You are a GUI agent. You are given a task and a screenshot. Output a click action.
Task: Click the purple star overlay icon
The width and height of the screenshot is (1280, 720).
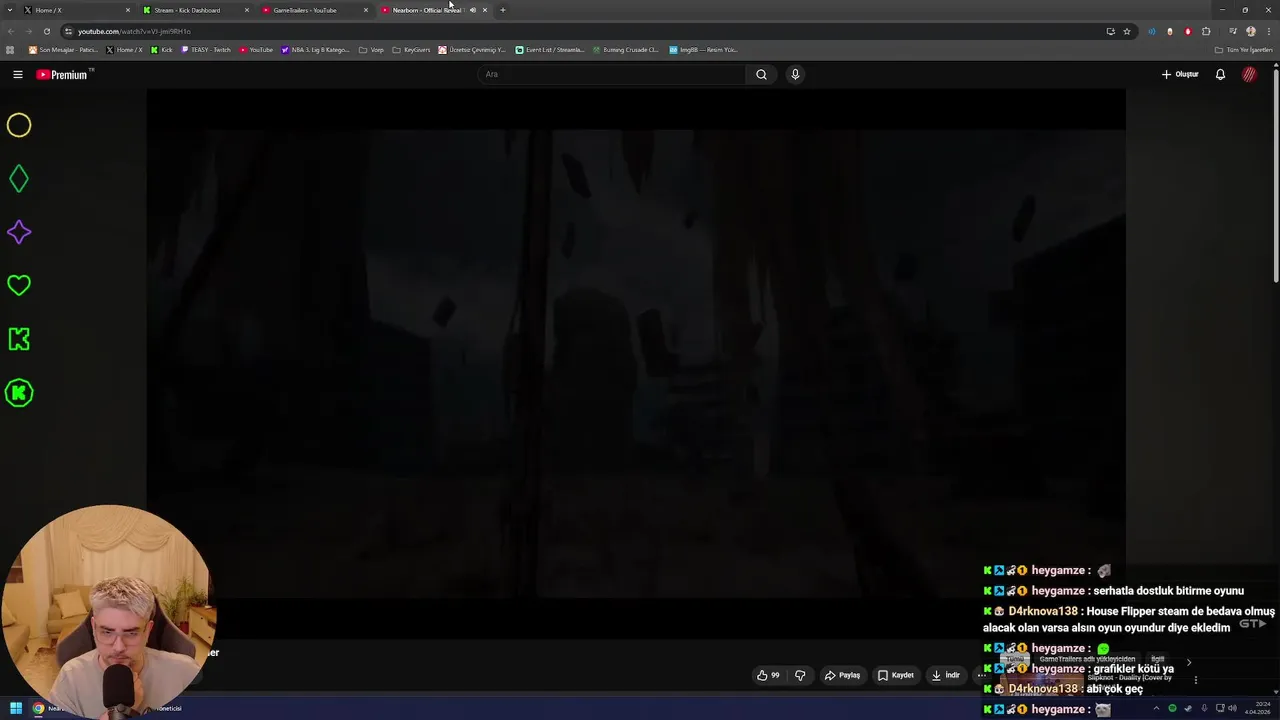pos(19,232)
